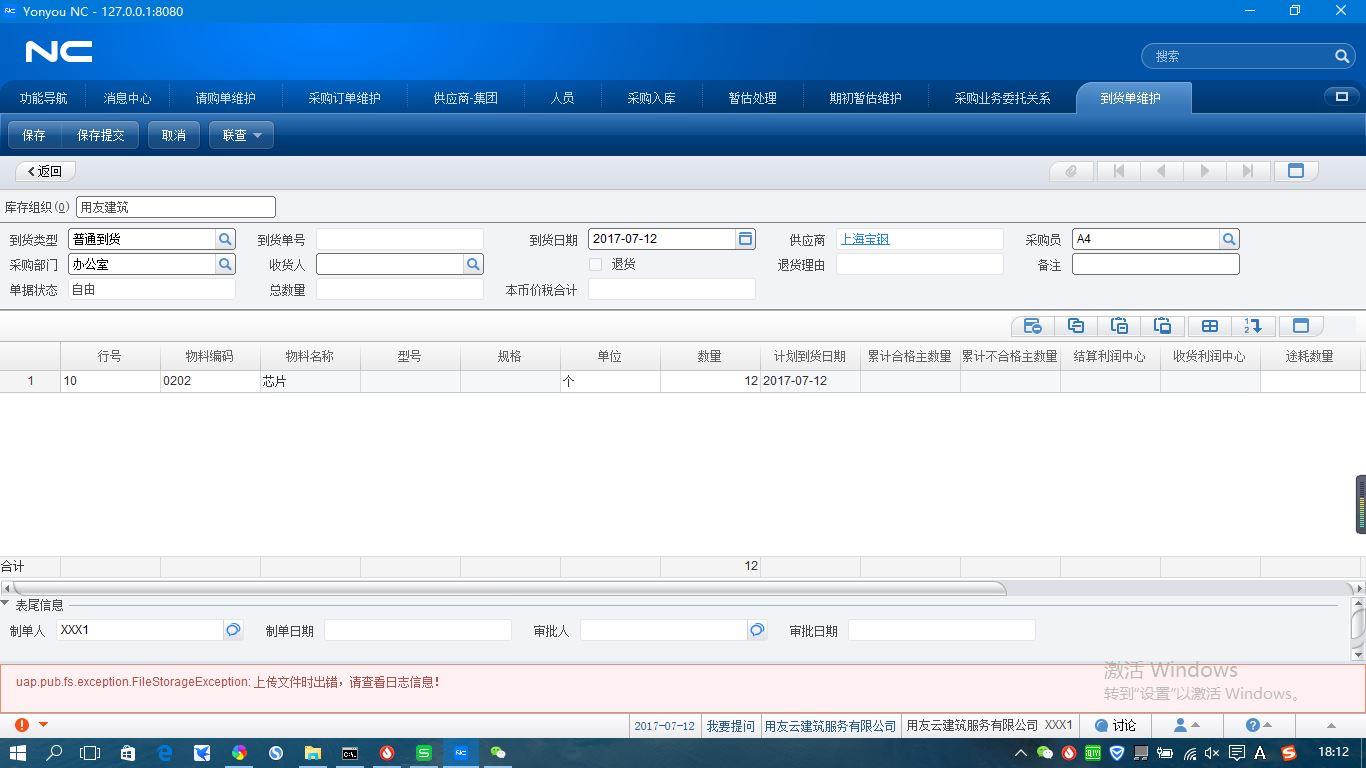Click the renumber rows sort icon

(1253, 326)
